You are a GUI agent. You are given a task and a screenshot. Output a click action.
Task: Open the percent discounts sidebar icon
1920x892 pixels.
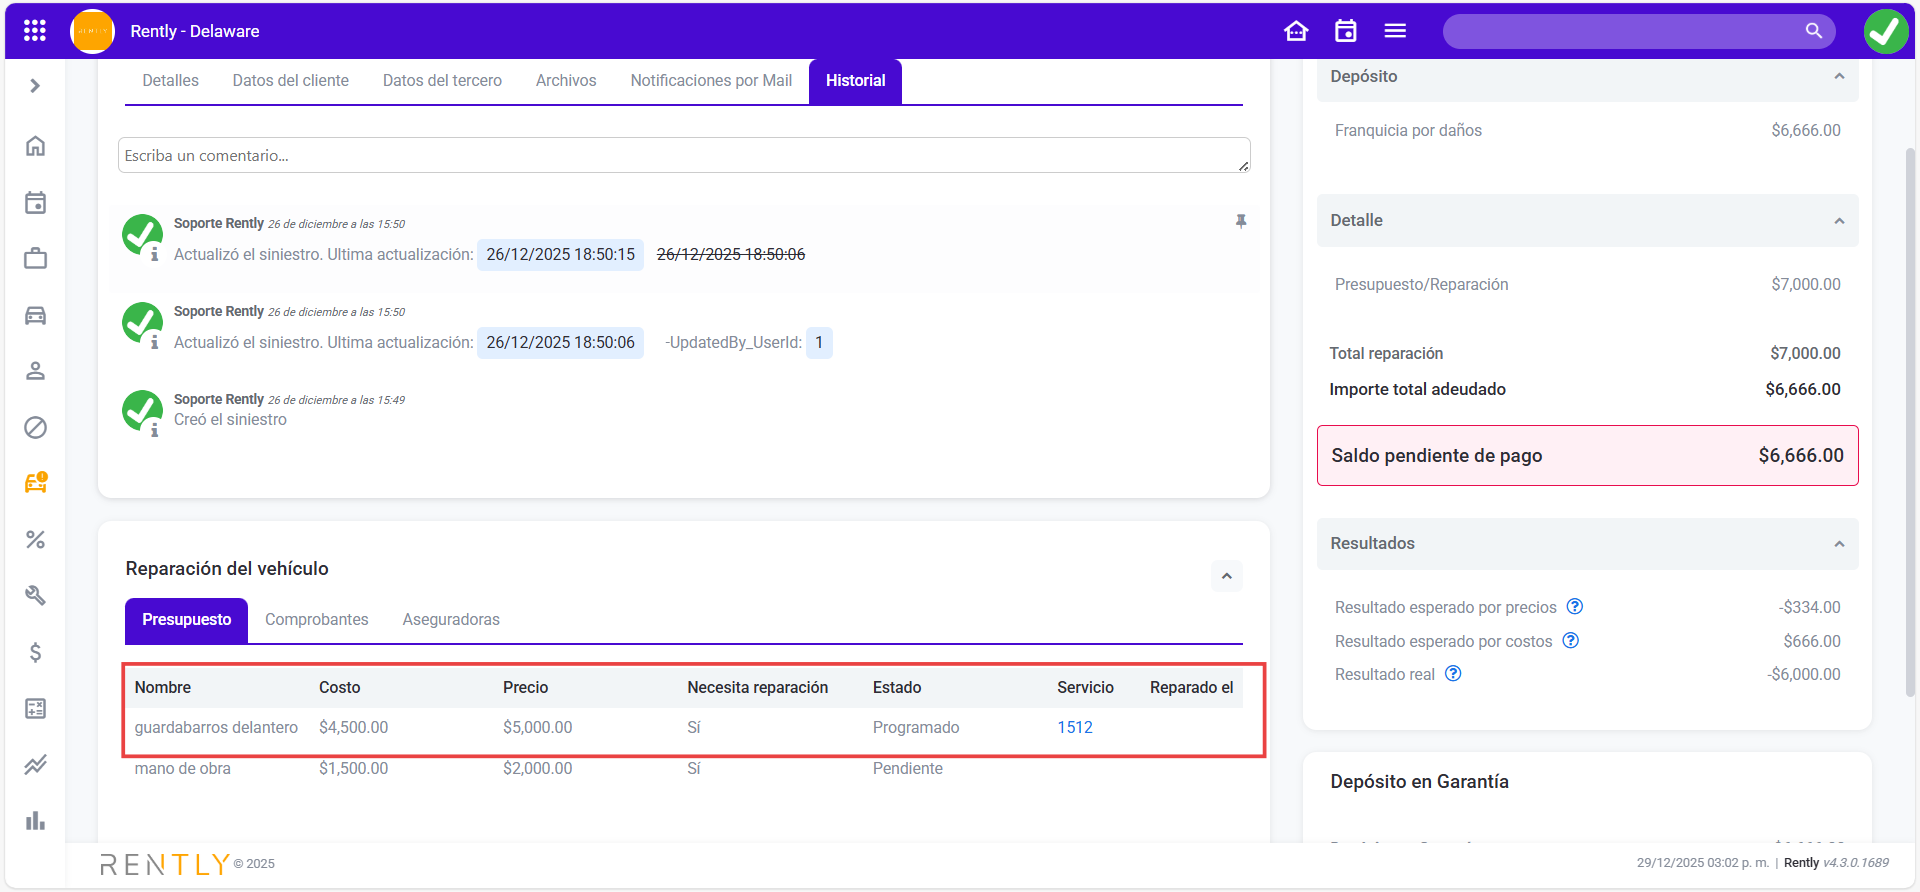click(35, 540)
